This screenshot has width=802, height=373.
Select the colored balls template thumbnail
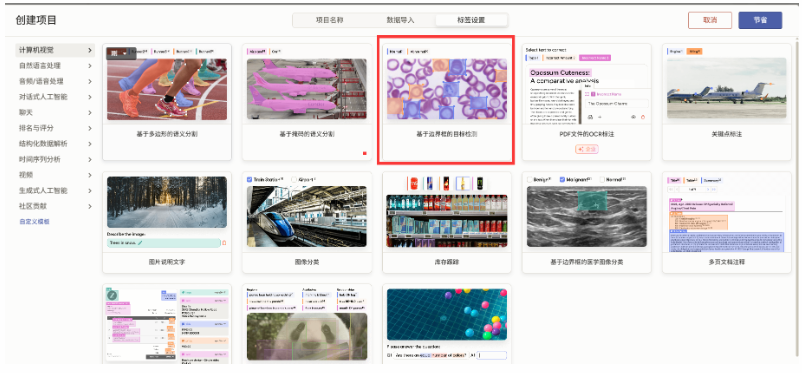pyautogui.click(x=447, y=314)
